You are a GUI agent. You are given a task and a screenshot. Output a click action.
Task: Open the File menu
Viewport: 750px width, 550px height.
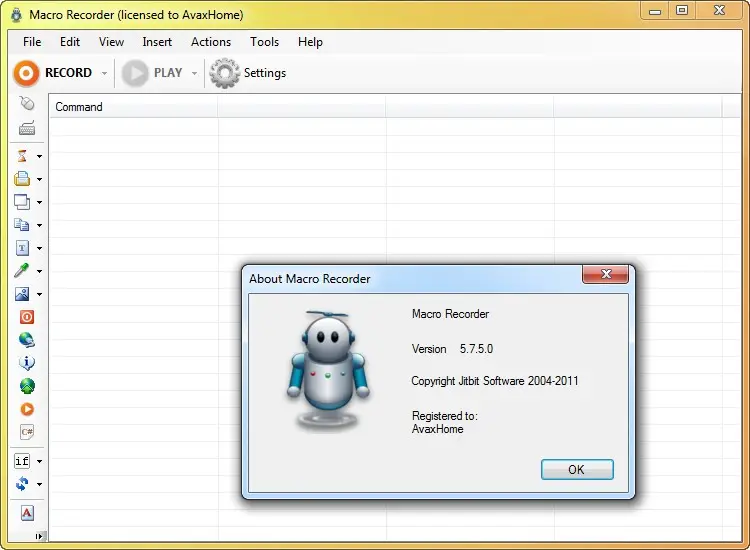tap(32, 42)
